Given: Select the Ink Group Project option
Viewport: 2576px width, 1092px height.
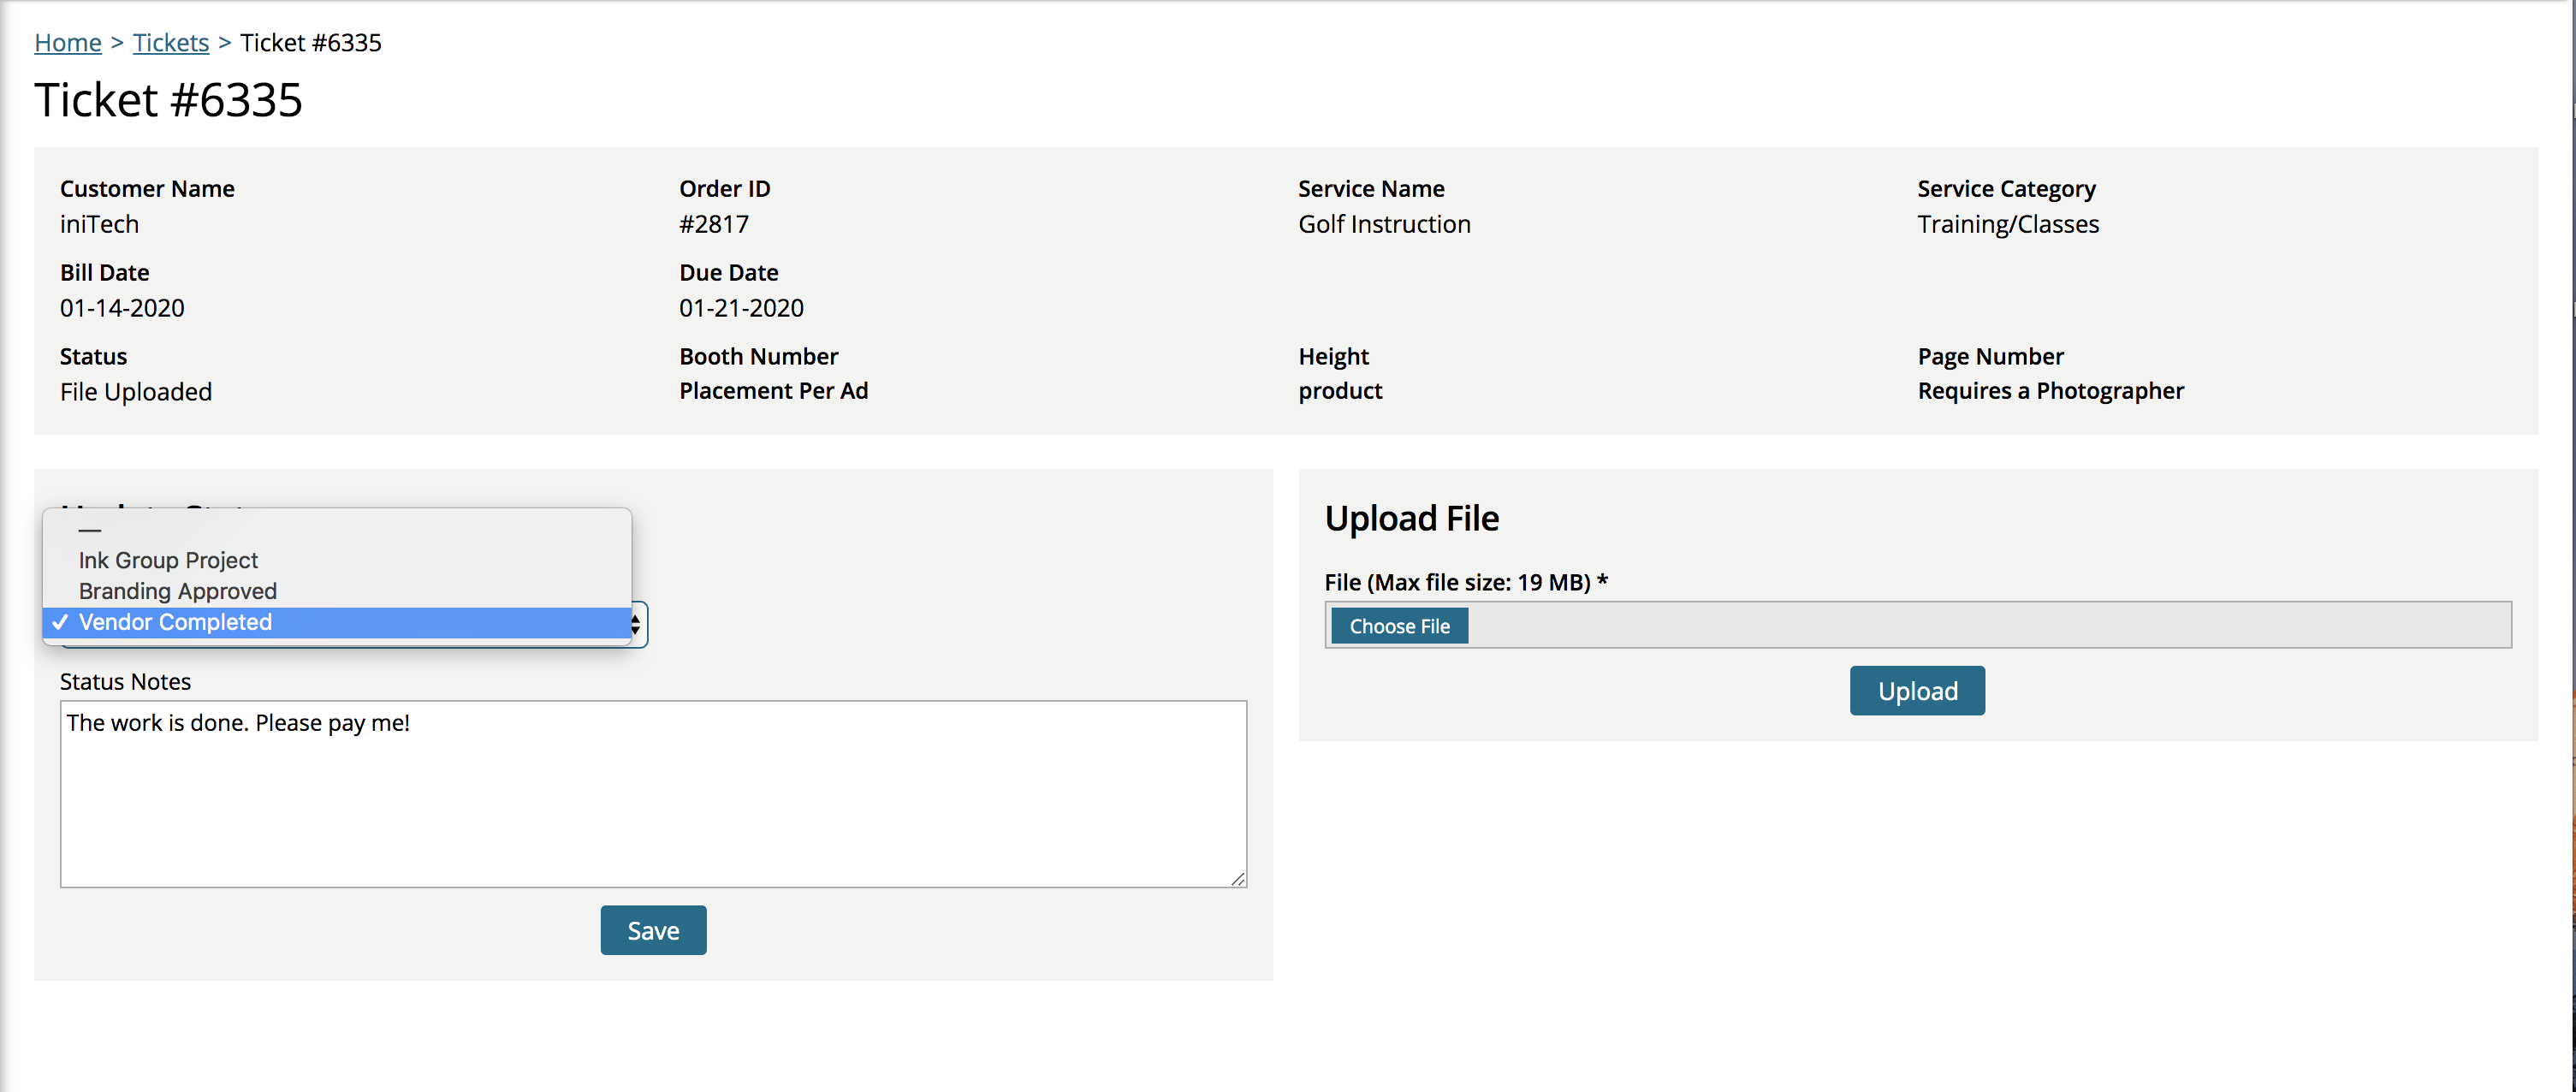Looking at the screenshot, I should [x=167, y=560].
